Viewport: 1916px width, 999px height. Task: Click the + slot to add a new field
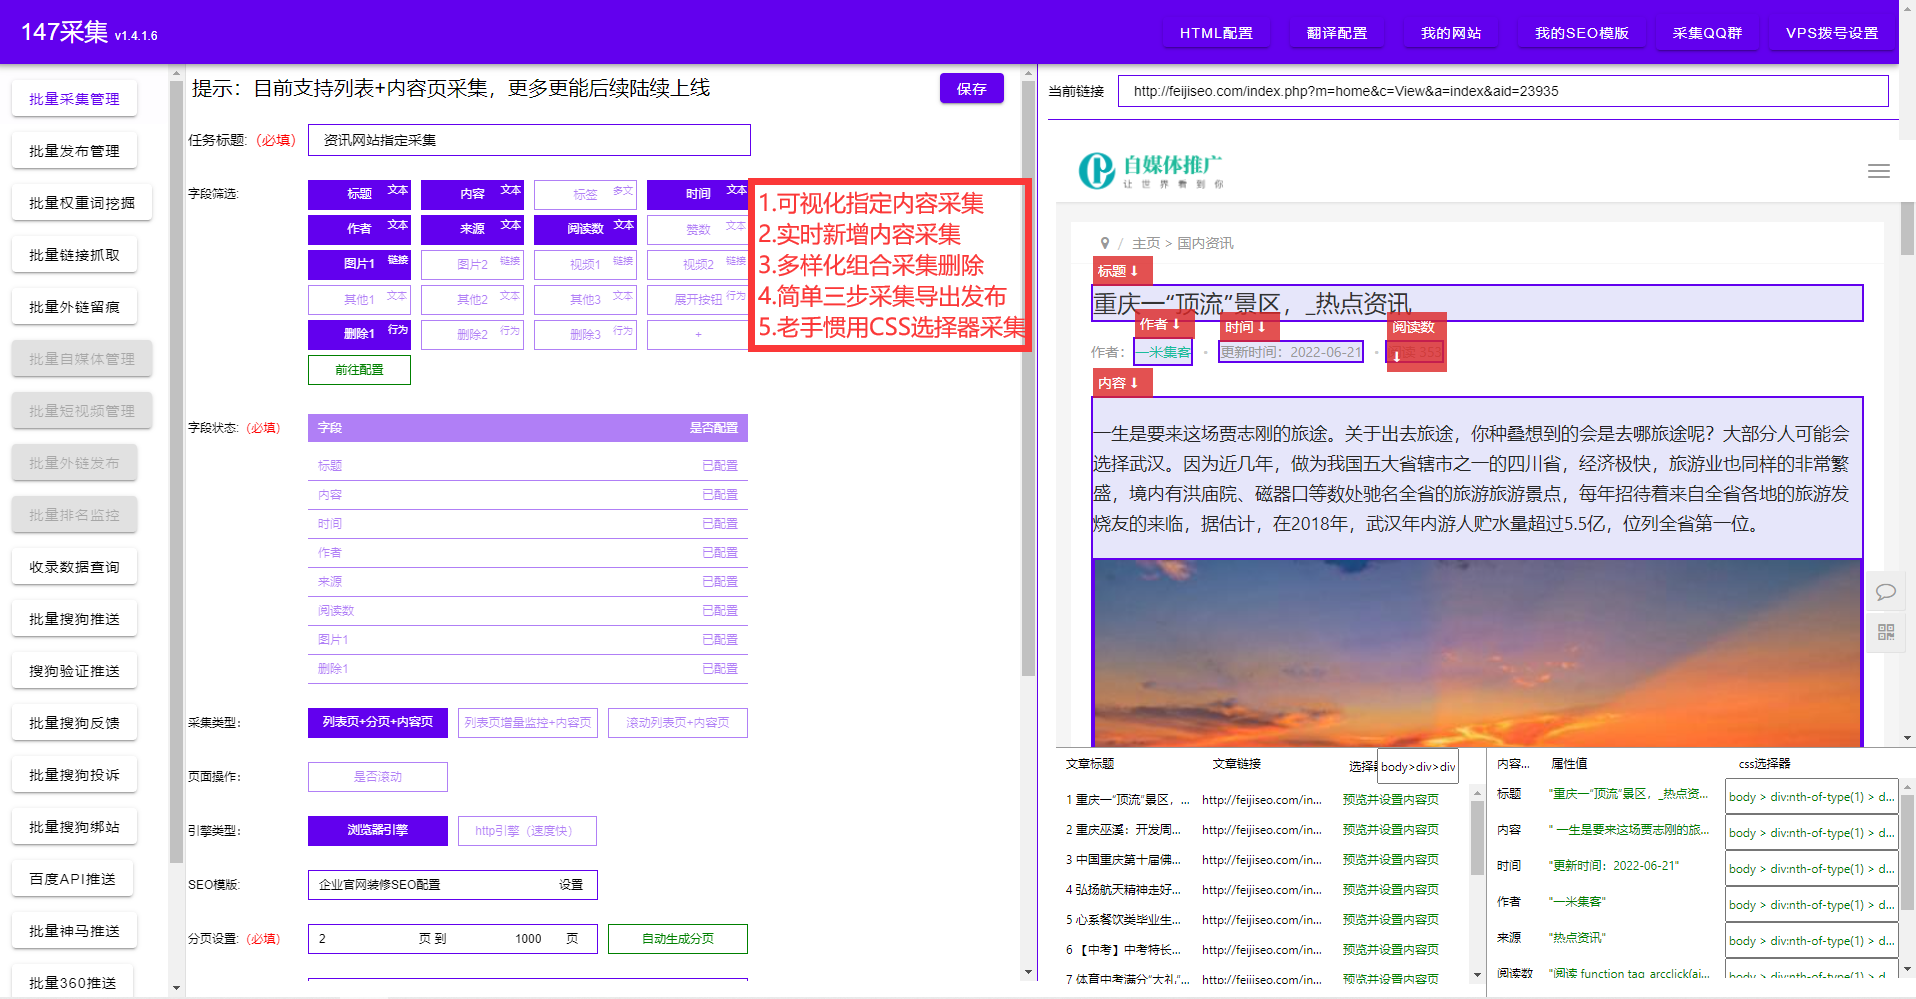697,334
